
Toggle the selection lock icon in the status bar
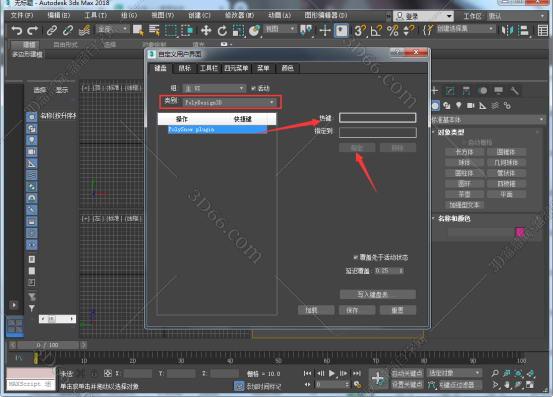pos(93,373)
